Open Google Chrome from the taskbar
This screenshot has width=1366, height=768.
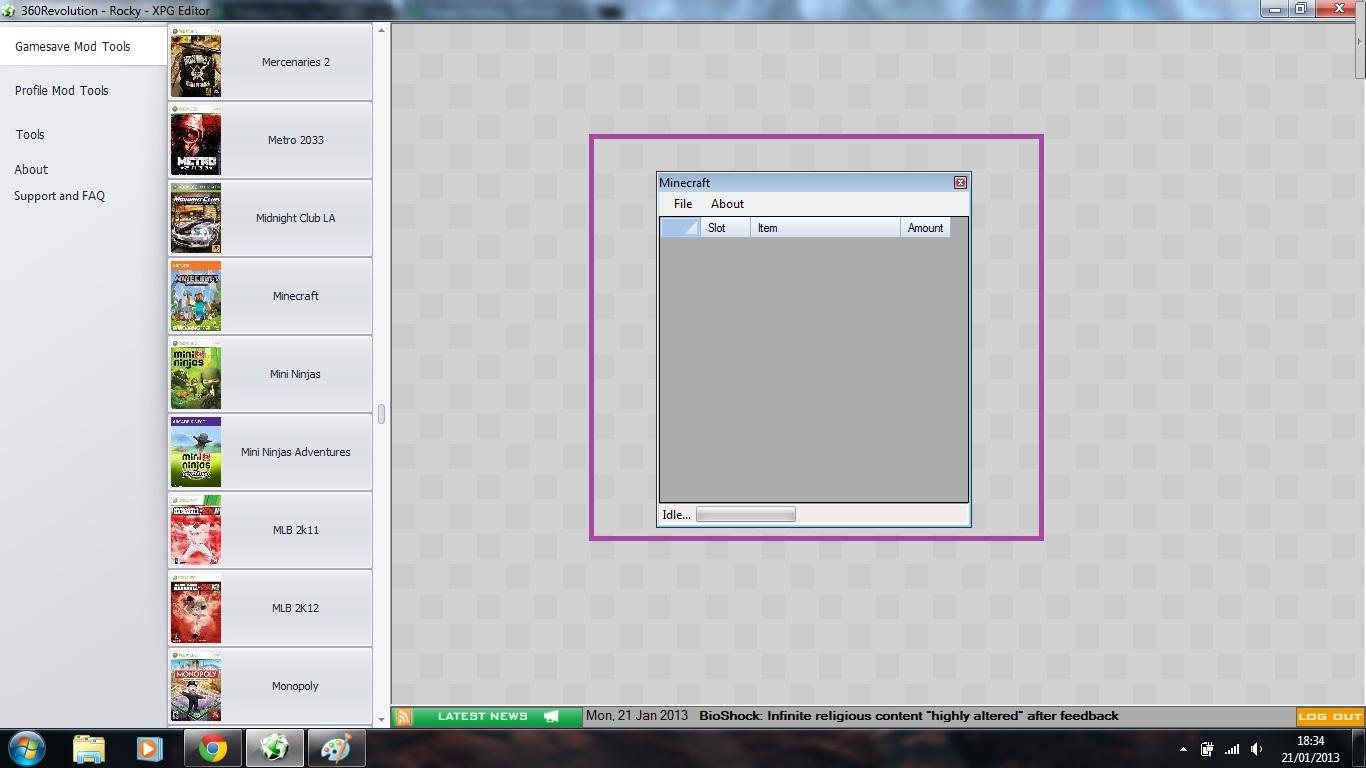(x=212, y=748)
